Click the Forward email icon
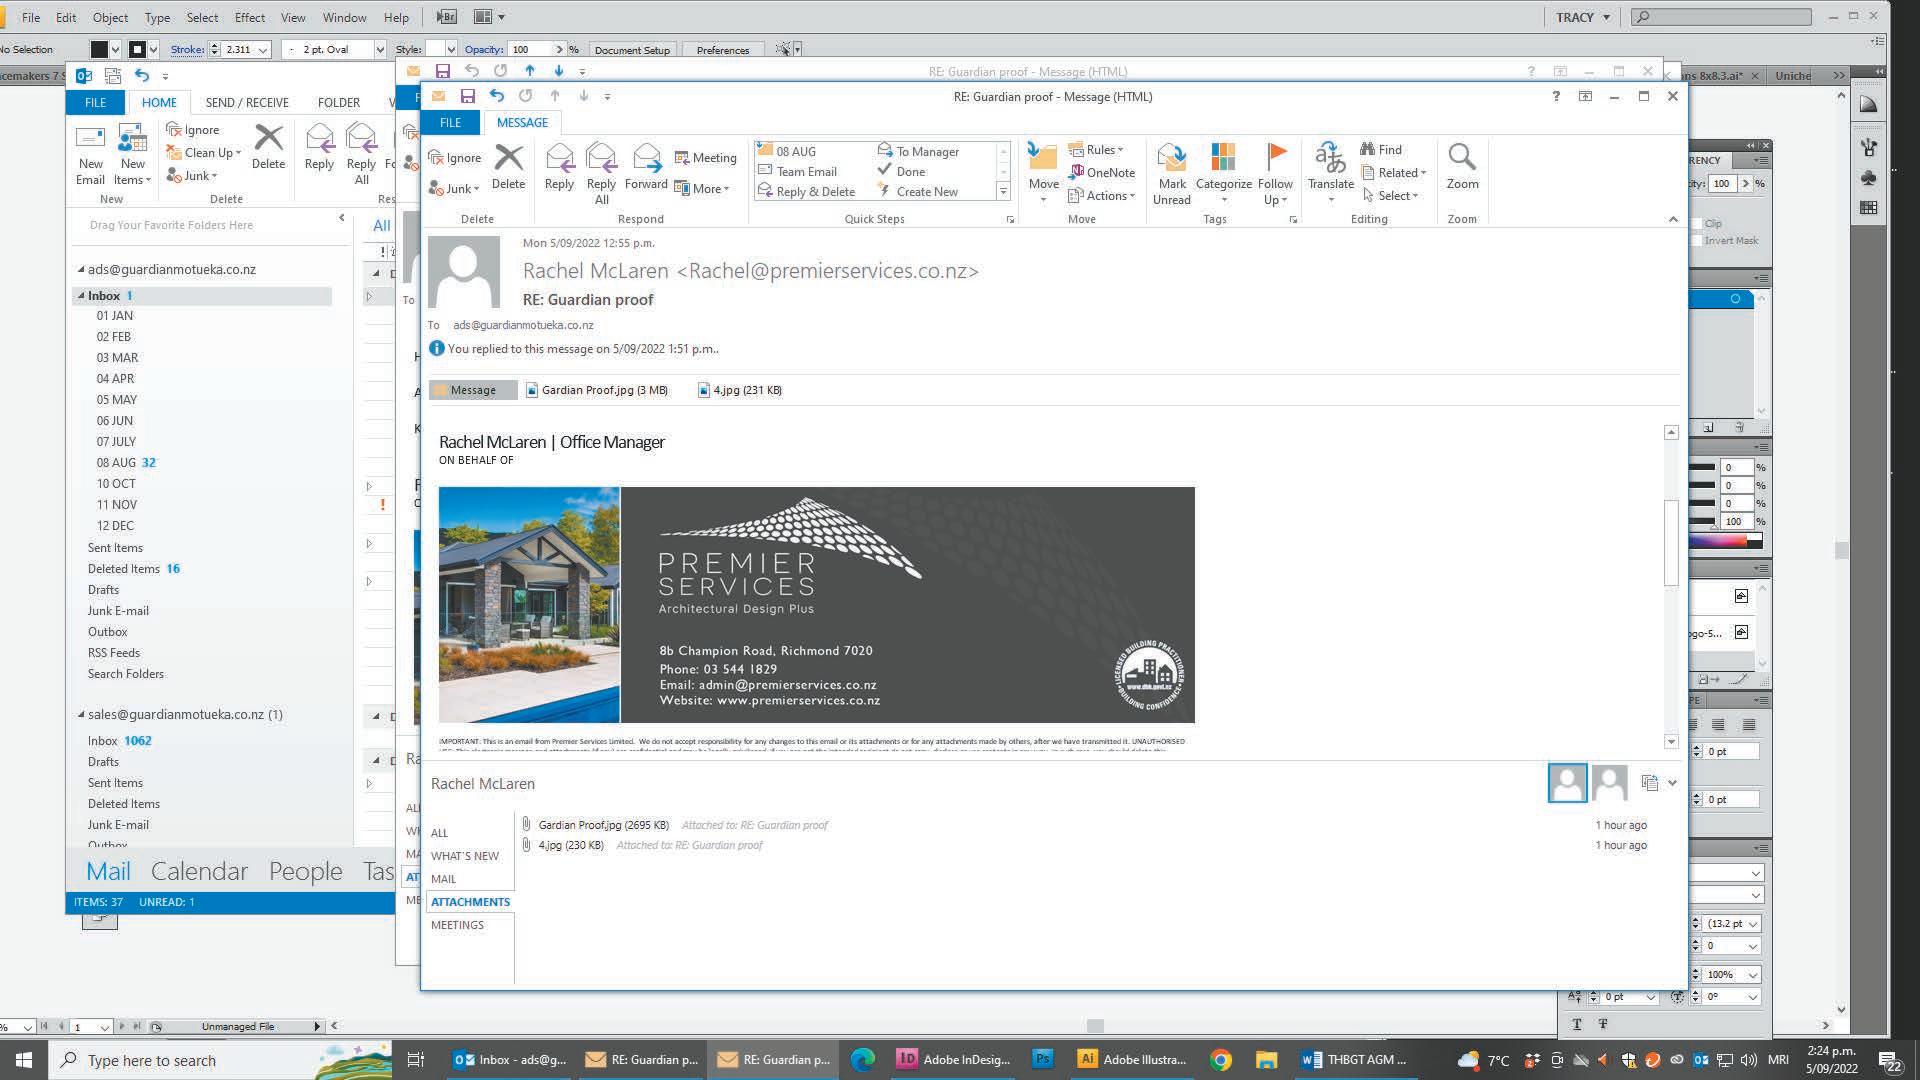The width and height of the screenshot is (1920, 1080). point(646,158)
